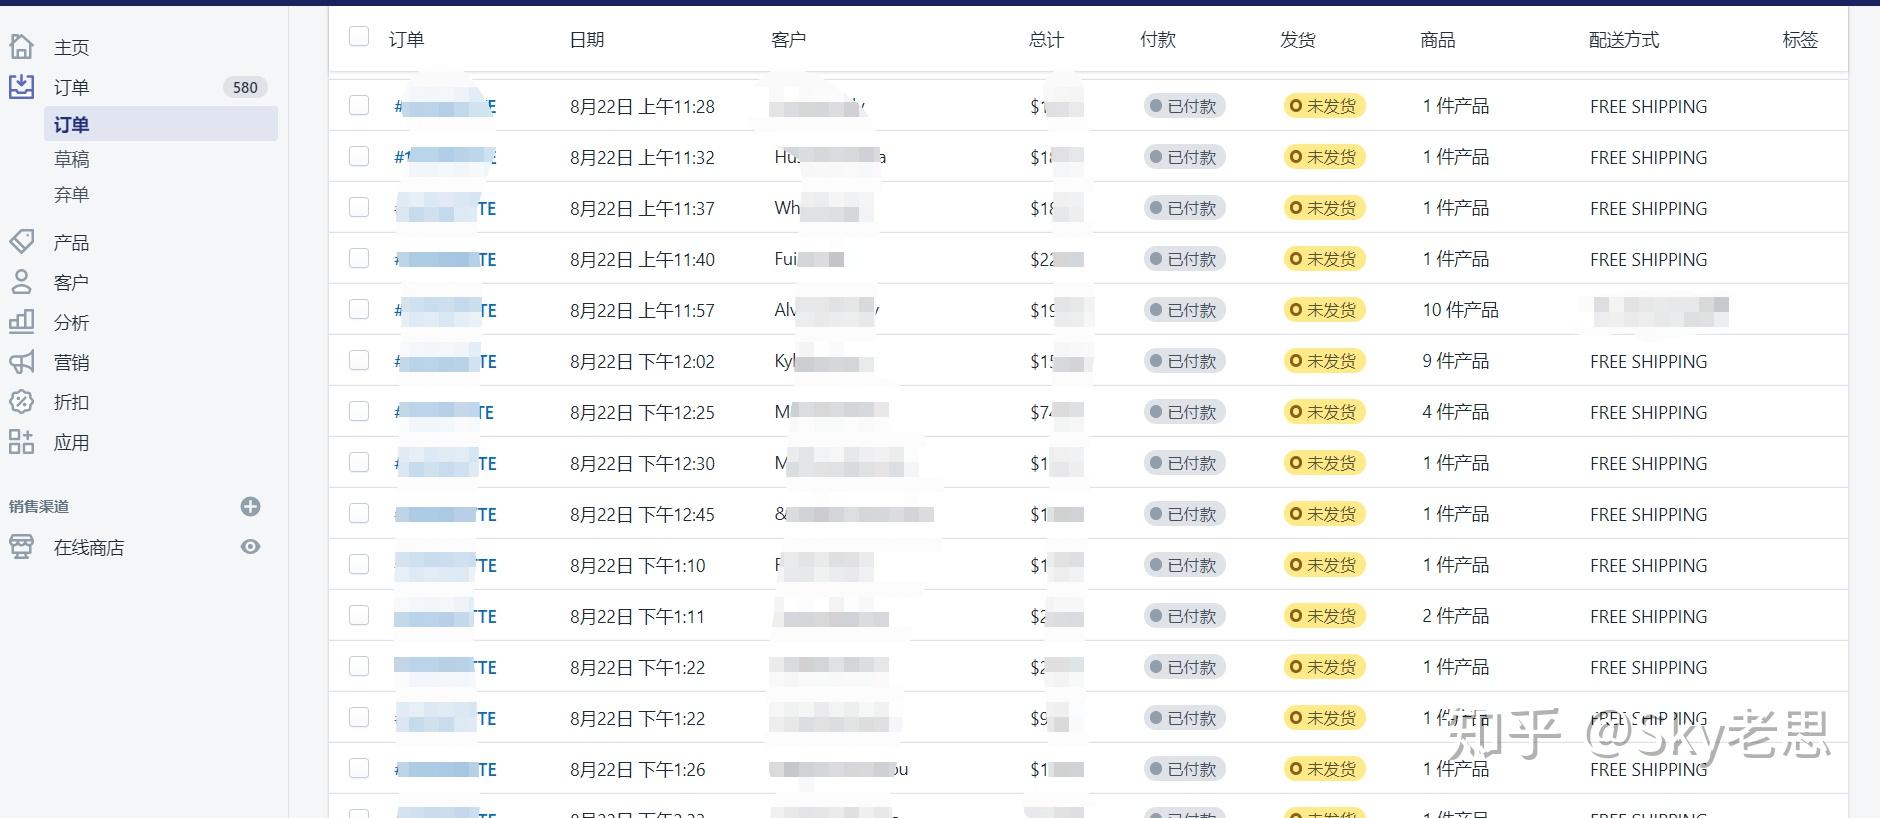Go to 草稿 drafts submenu
The image size is (1880, 818).
click(x=72, y=159)
